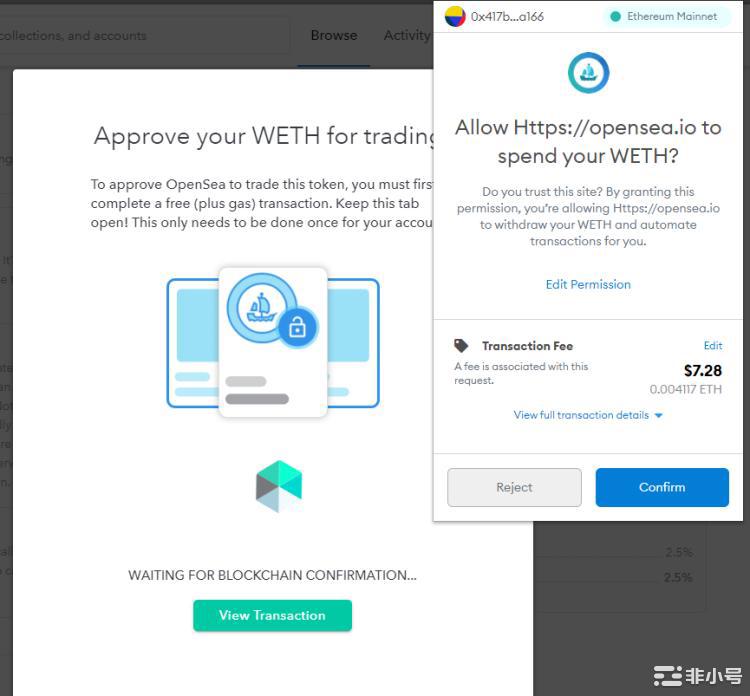Click the account avatar icon beside 0x417b...a166
This screenshot has height=696, width=750.
(455, 17)
